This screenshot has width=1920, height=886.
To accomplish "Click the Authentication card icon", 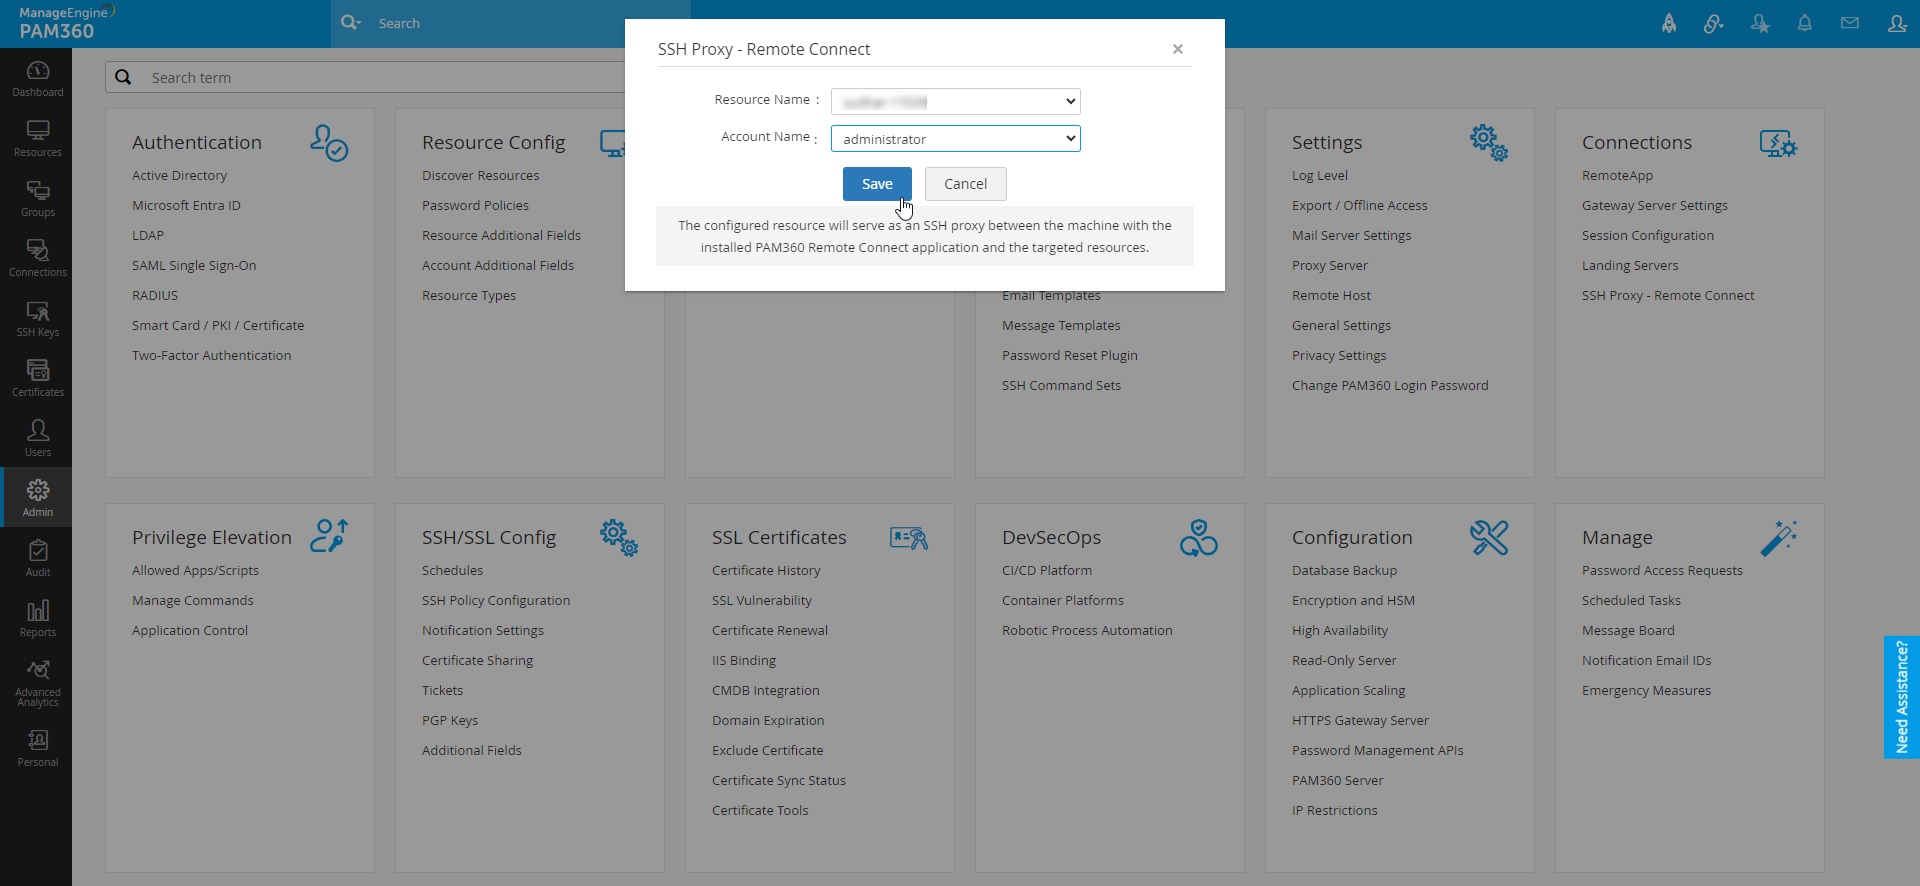I will [x=329, y=143].
